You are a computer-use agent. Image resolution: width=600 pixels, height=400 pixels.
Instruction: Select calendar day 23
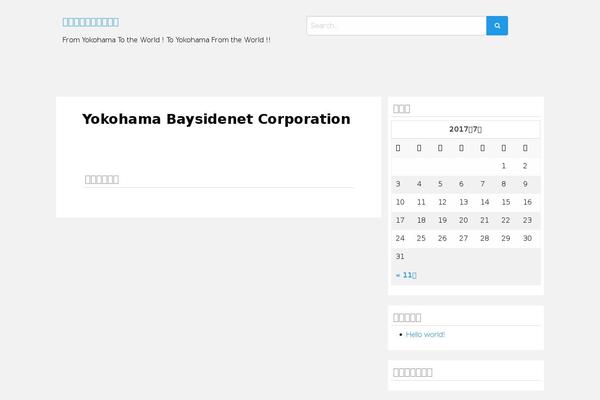527,220
